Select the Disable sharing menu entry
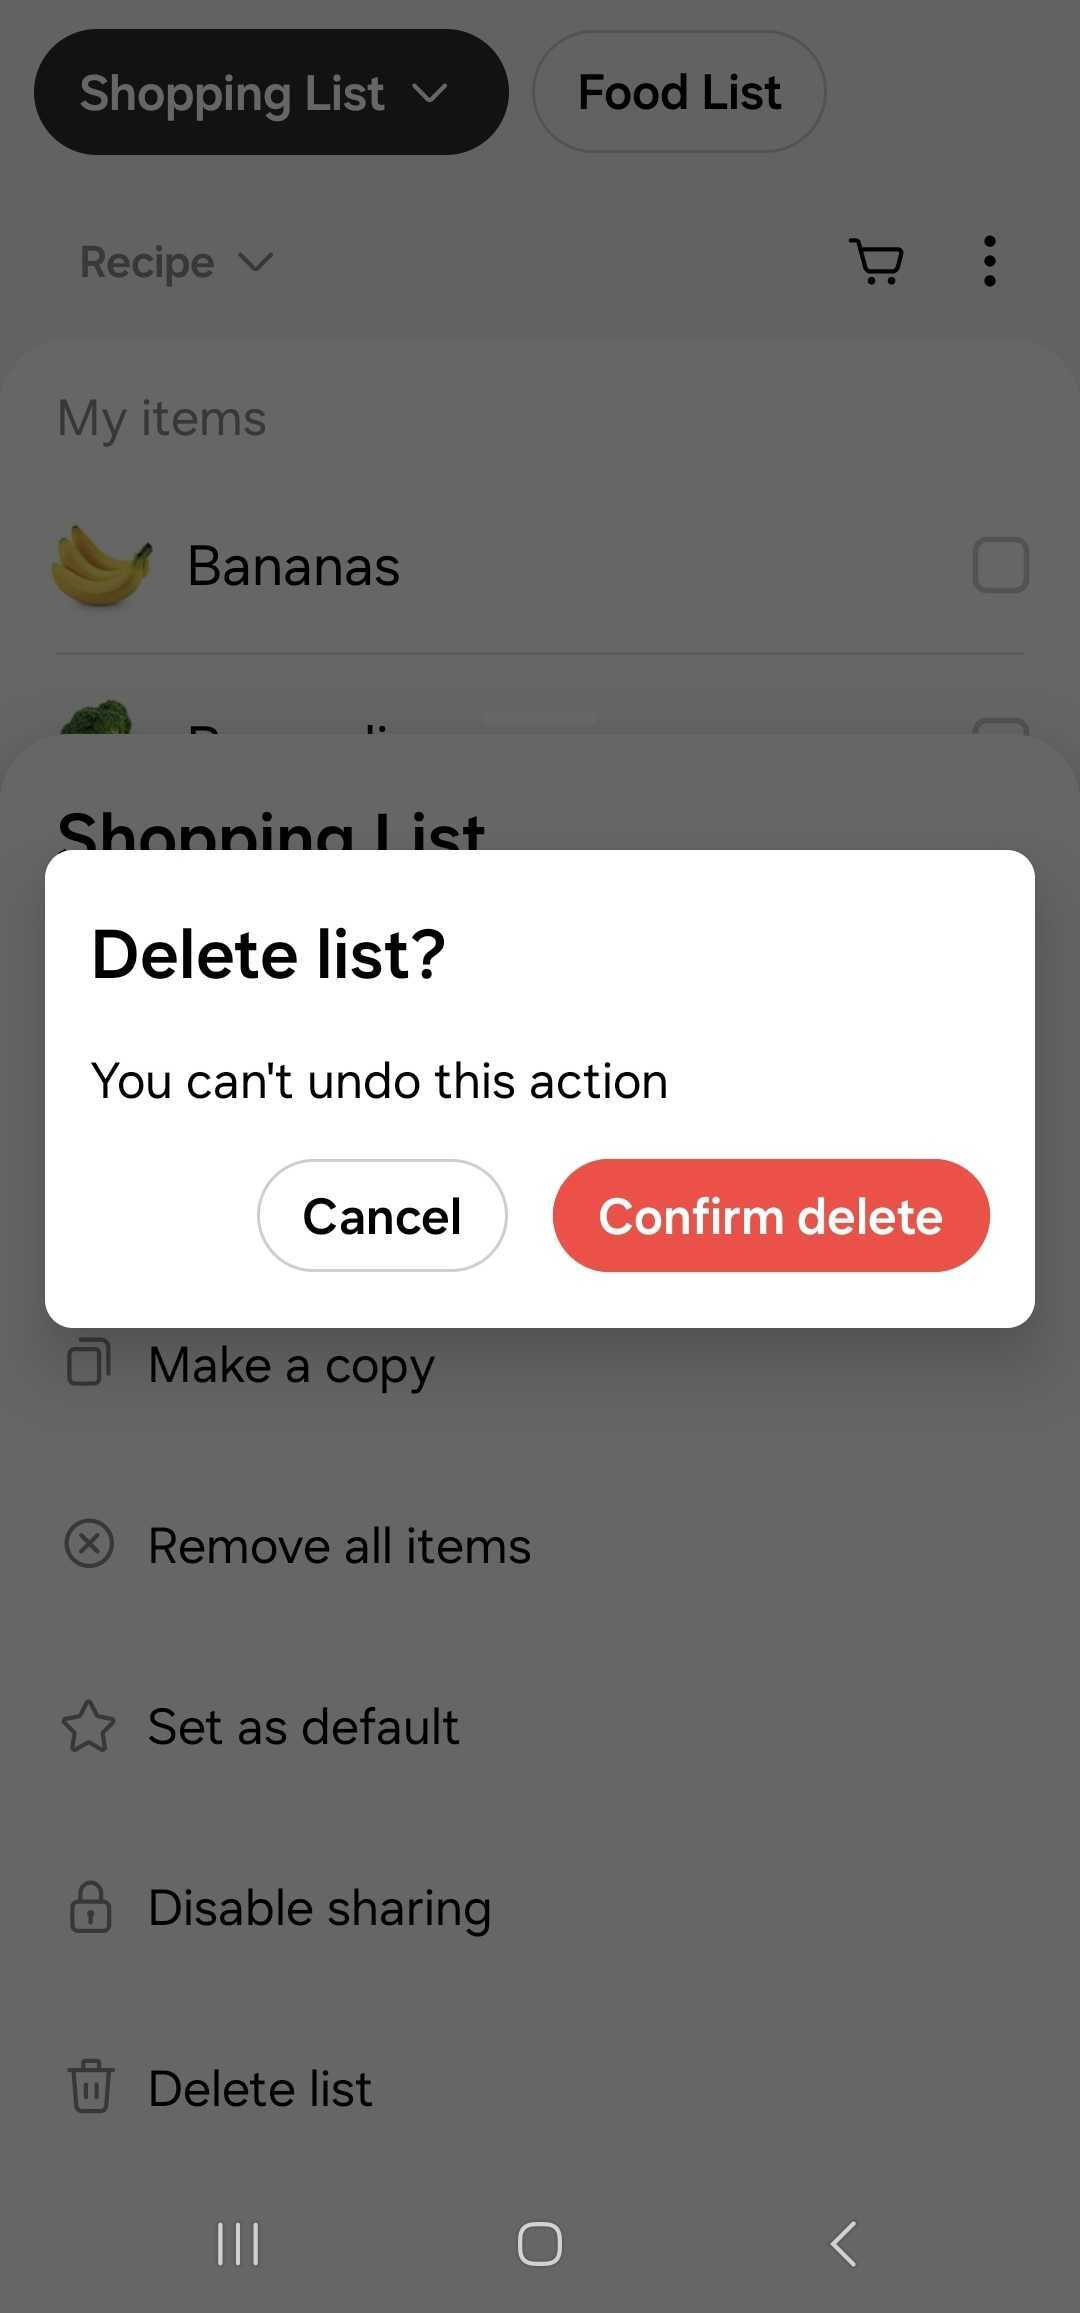Image resolution: width=1080 pixels, height=2313 pixels. pos(540,1907)
